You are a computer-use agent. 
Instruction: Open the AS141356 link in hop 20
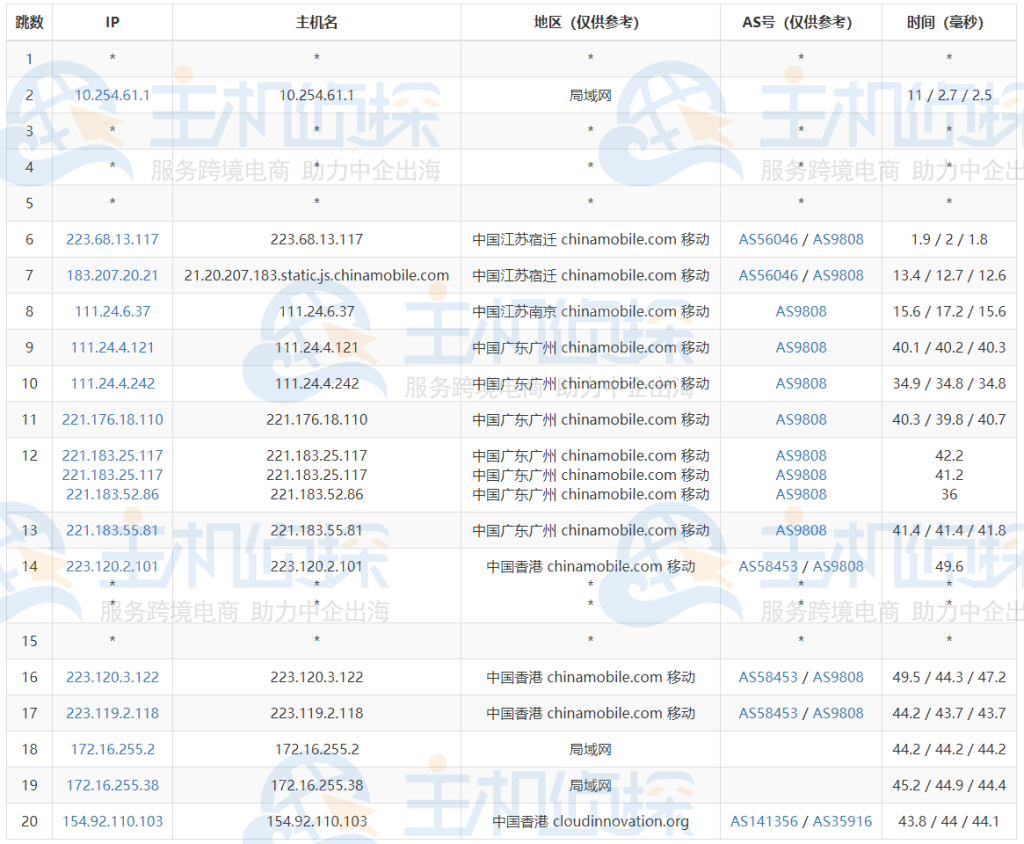(x=764, y=821)
